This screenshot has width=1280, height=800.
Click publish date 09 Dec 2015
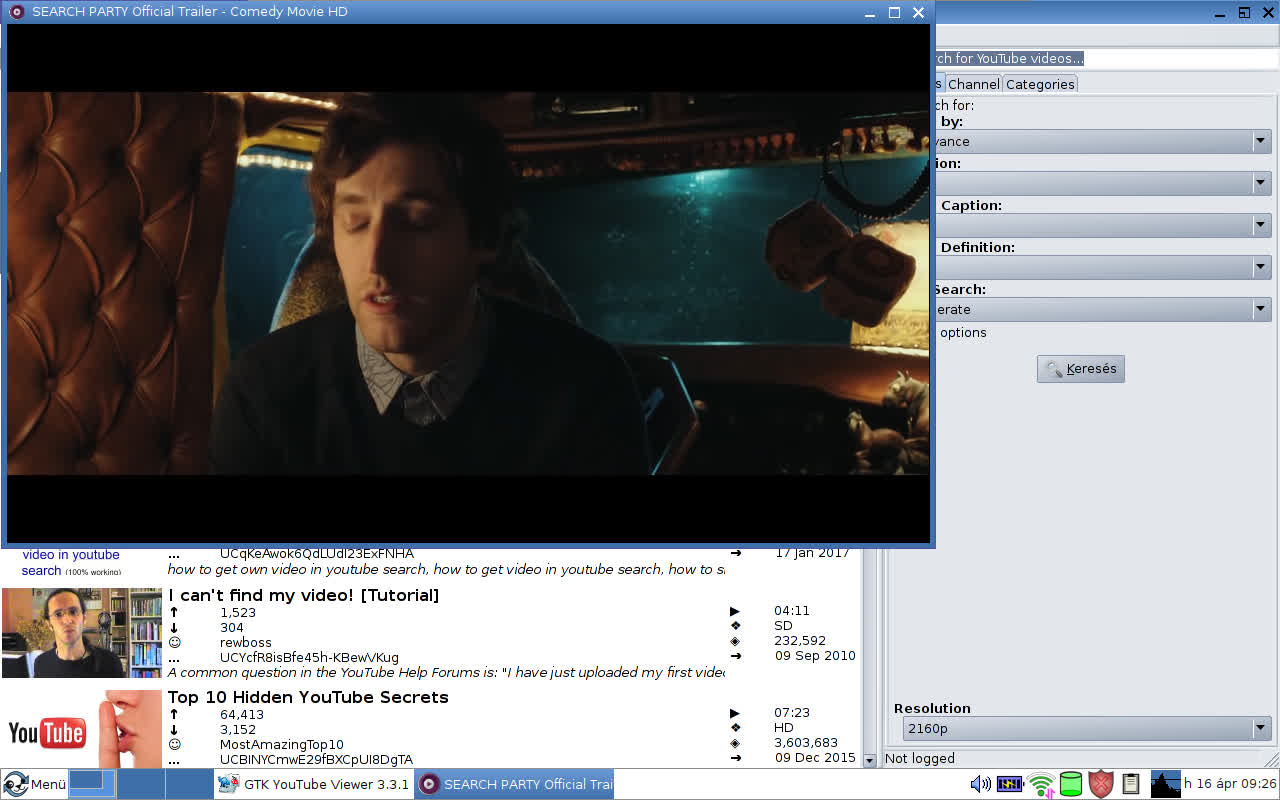[815, 757]
